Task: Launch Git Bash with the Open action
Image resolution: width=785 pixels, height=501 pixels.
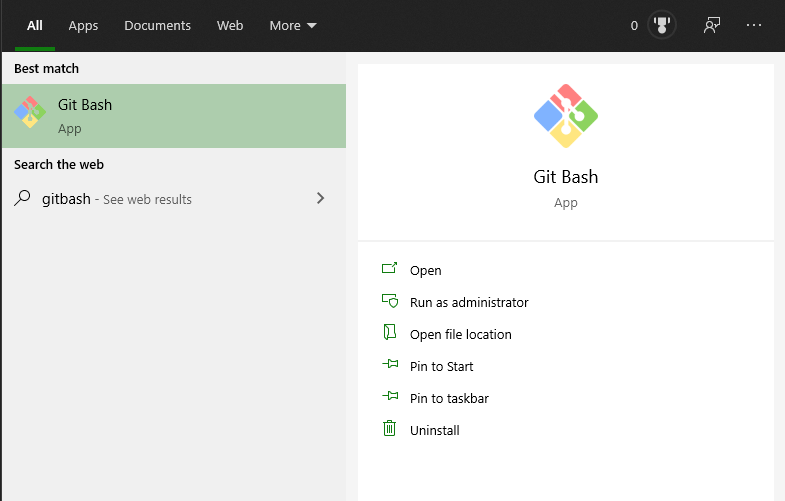Action: click(425, 270)
